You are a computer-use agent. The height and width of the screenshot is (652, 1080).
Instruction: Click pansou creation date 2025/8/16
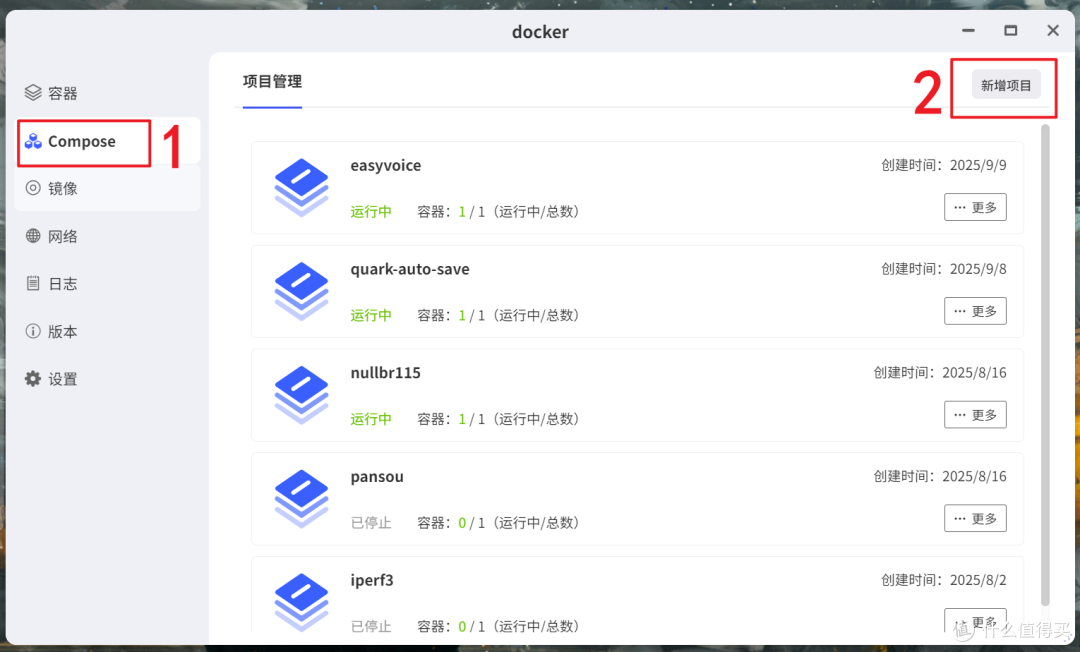point(974,476)
